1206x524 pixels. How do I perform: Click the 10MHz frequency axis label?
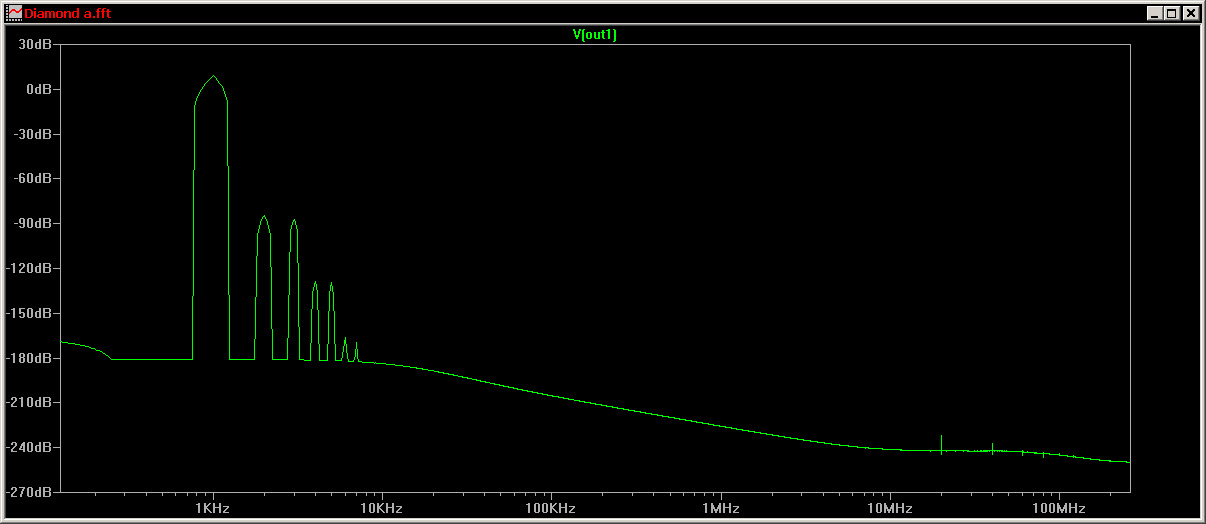pyautogui.click(x=890, y=509)
